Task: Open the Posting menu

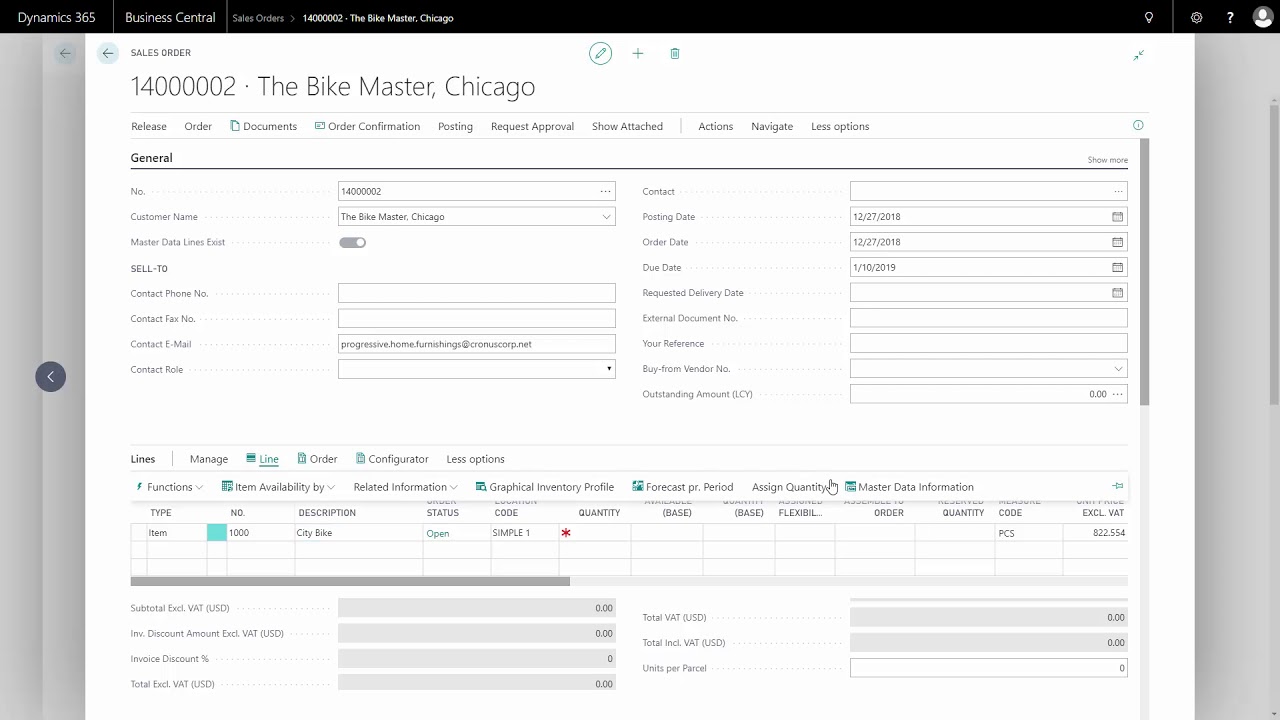Action: [x=455, y=126]
